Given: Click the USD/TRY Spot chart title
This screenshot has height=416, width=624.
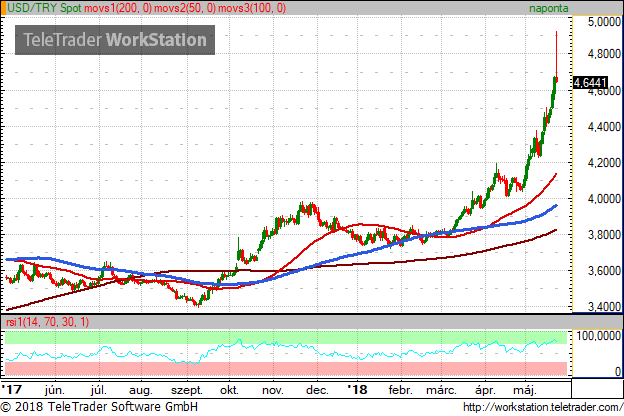Looking at the screenshot, I should coord(45,8).
